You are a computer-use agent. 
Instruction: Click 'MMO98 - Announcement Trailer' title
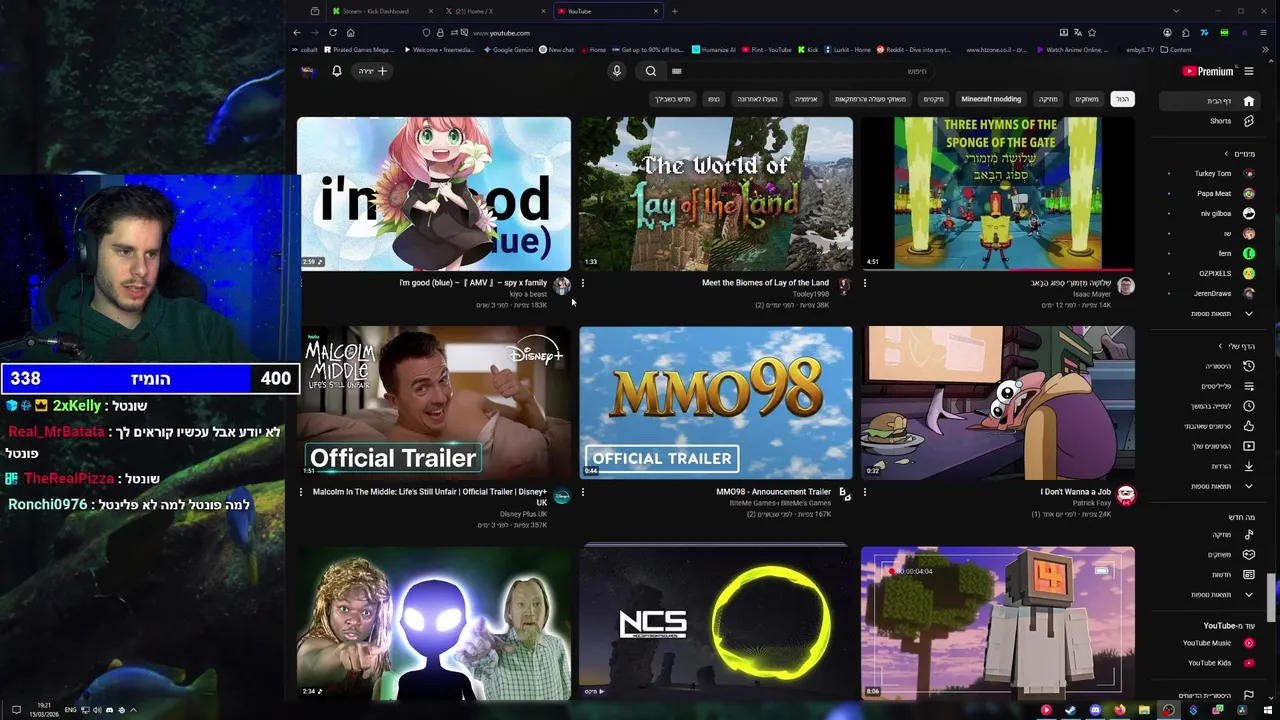pos(773,492)
